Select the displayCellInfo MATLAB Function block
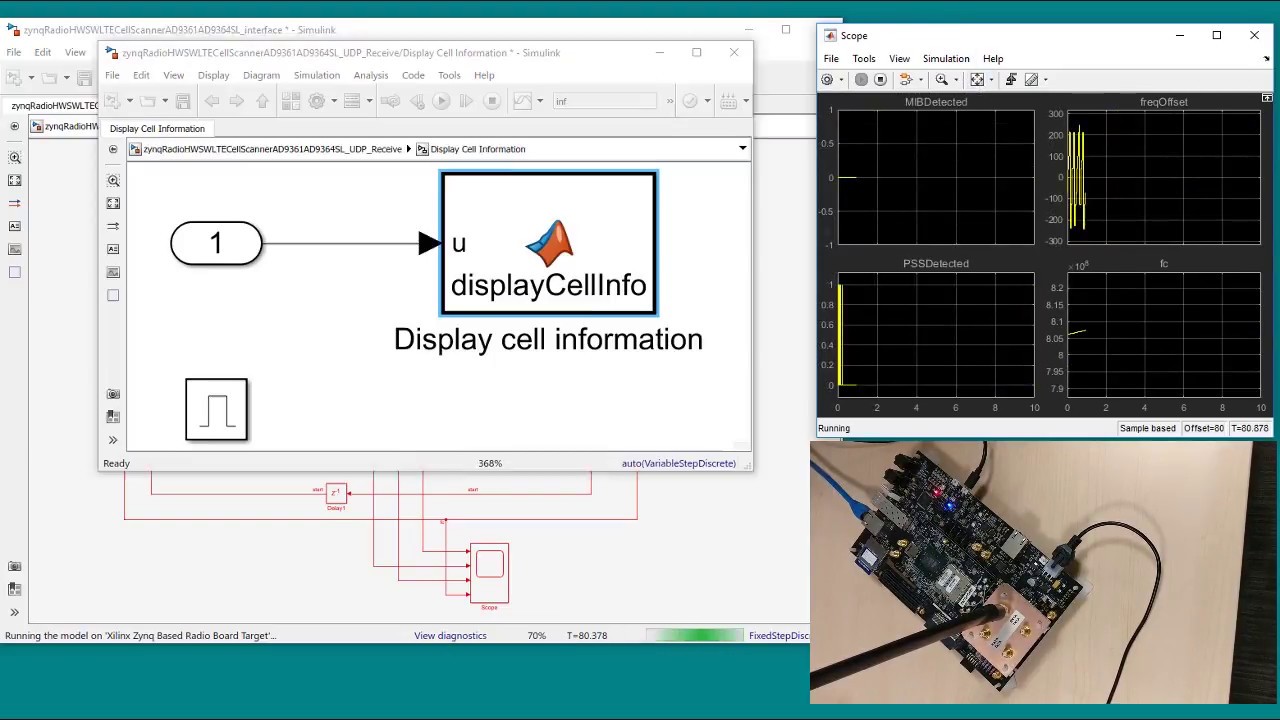 549,244
